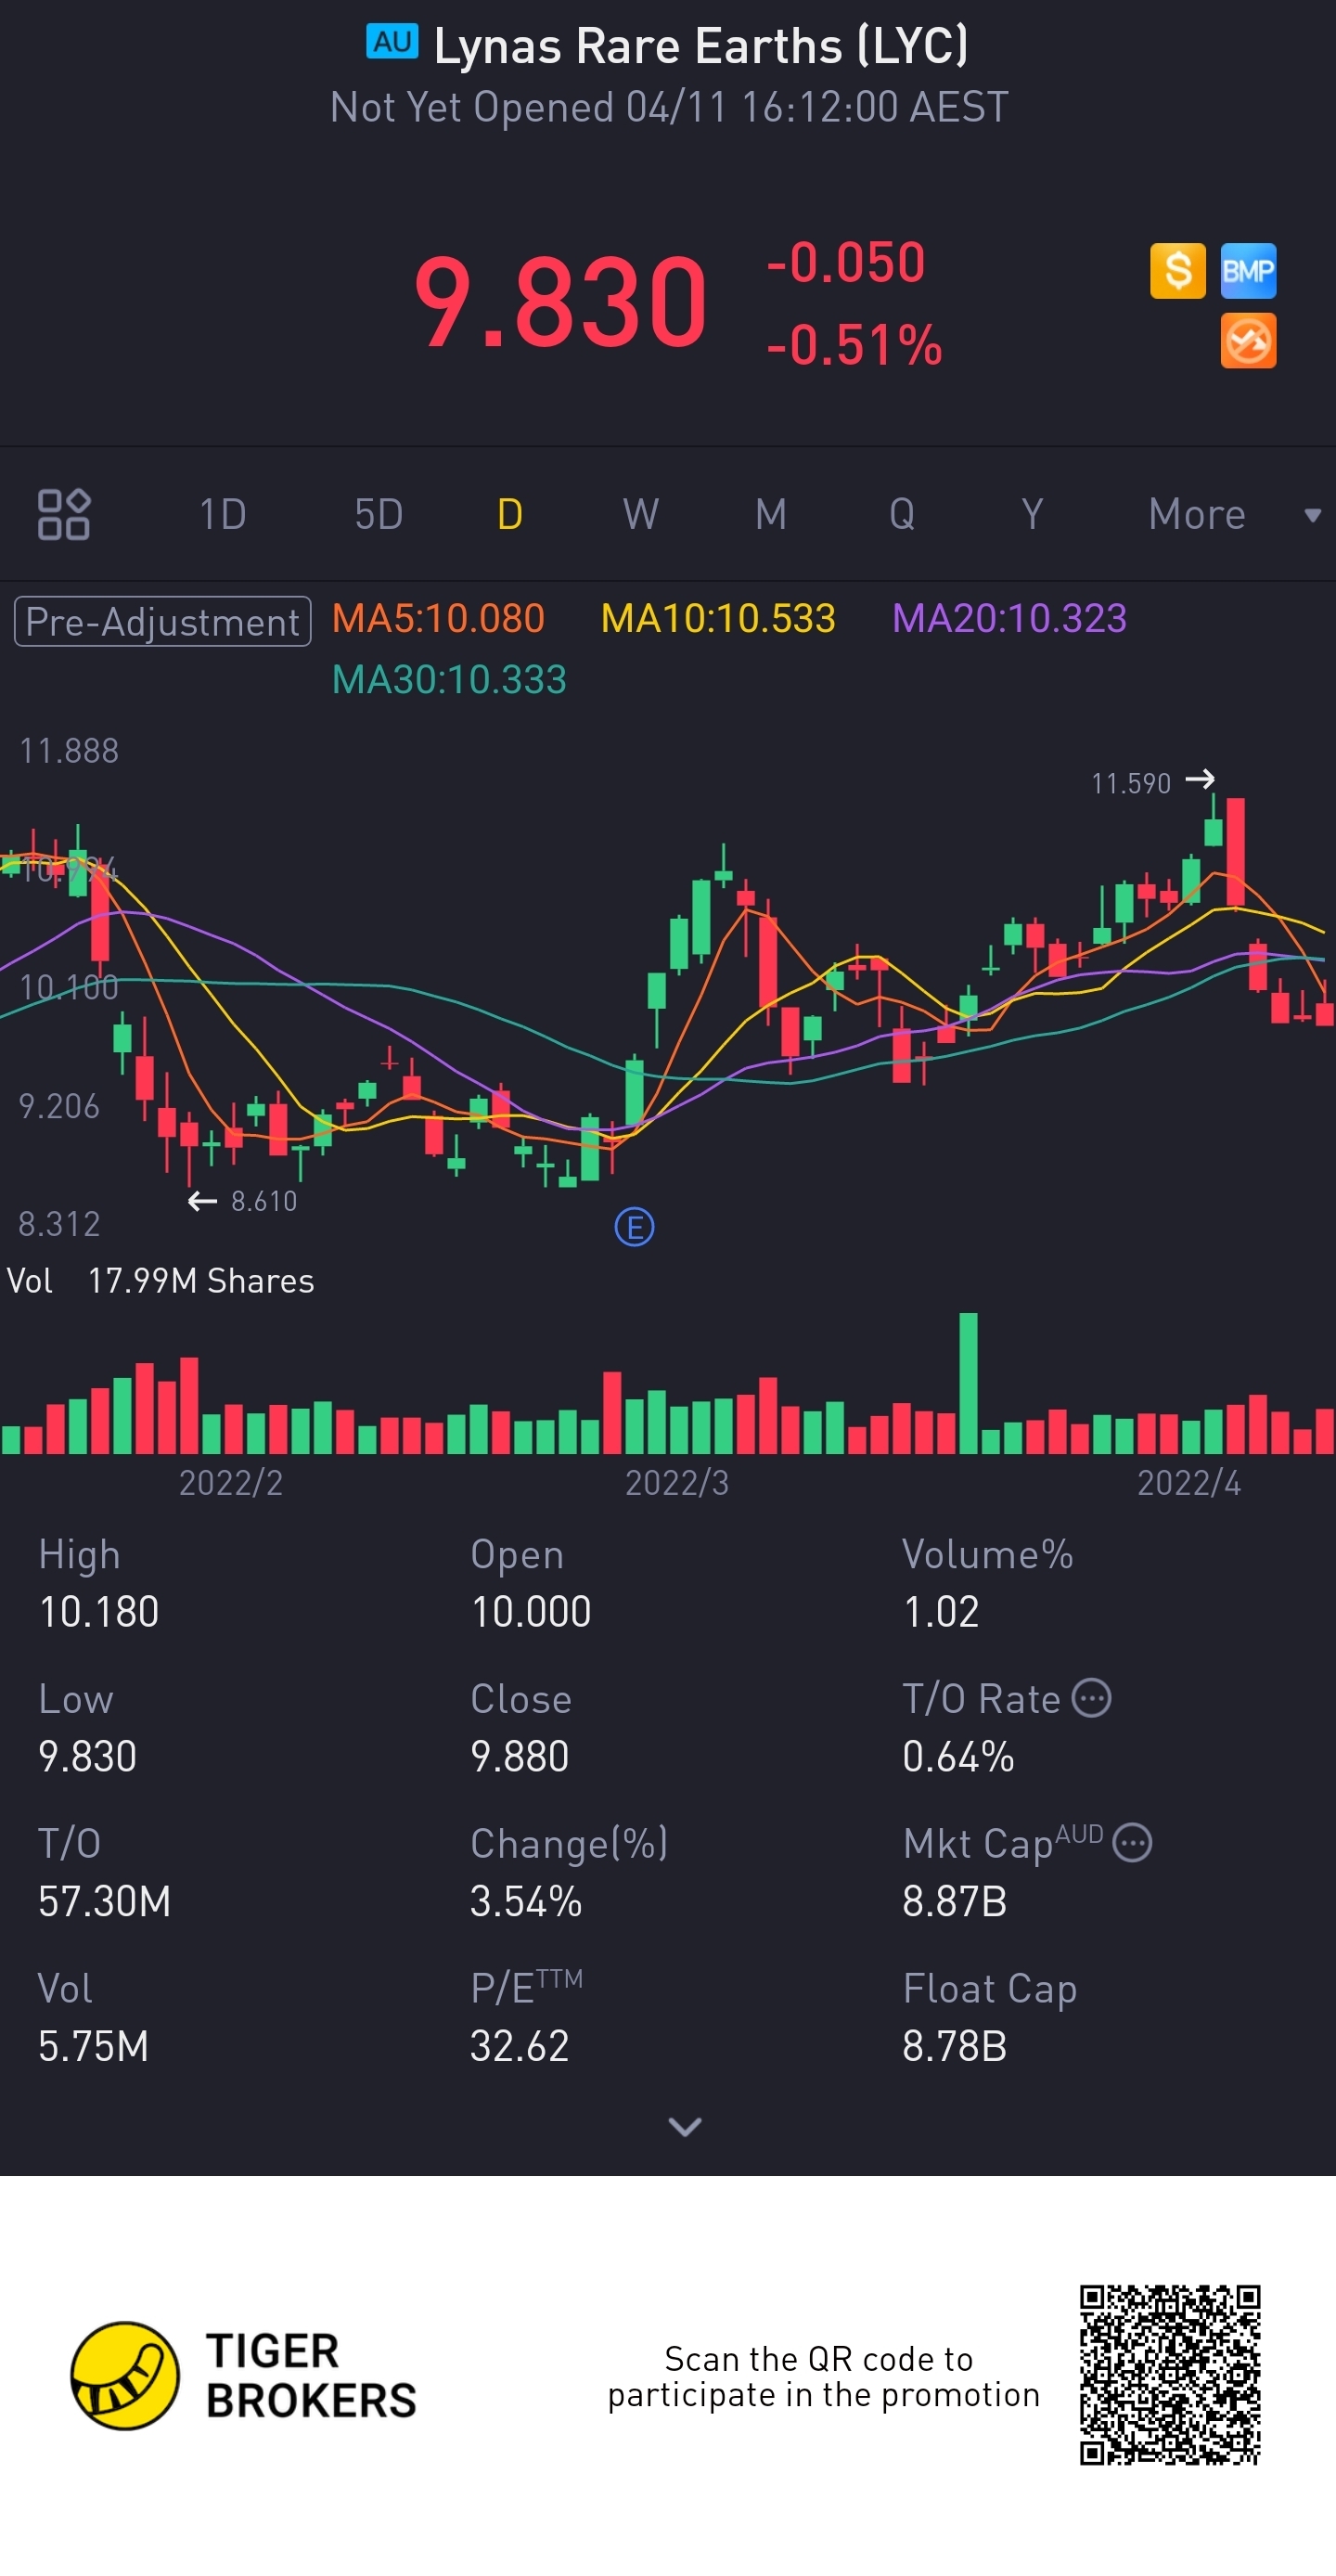The image size is (1336, 2576).
Task: Tap the Open value 10.000
Action: (531, 1612)
